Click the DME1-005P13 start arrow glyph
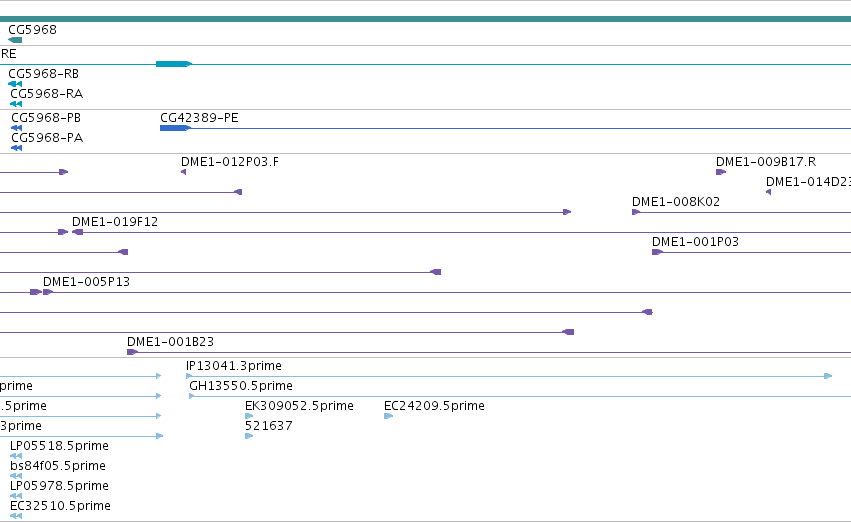The image size is (851, 522). tap(48, 292)
